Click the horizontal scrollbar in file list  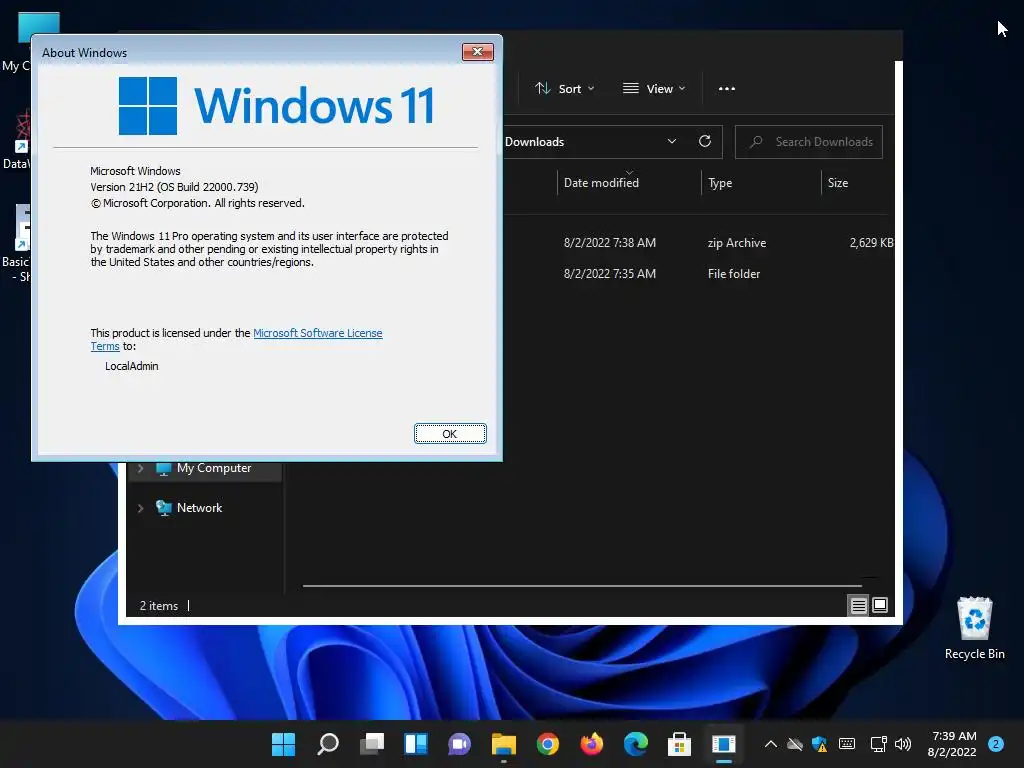tap(582, 586)
